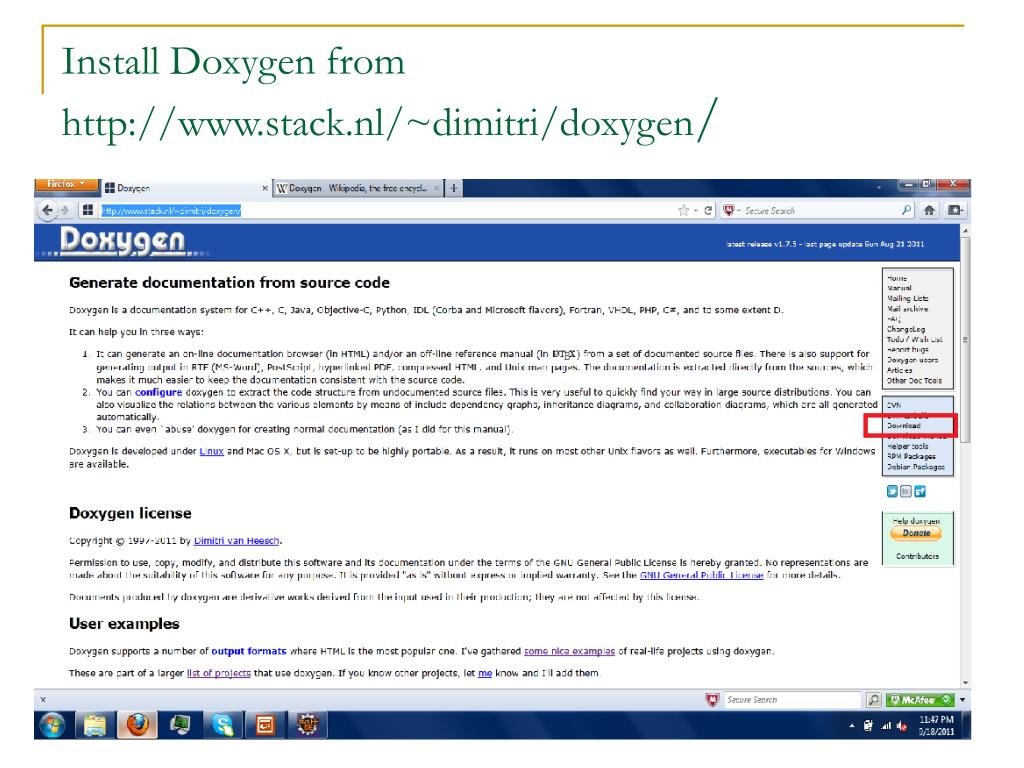The image size is (1024, 768).
Task: Open history dropdown beside bookmark star
Action: pyautogui.click(x=696, y=210)
